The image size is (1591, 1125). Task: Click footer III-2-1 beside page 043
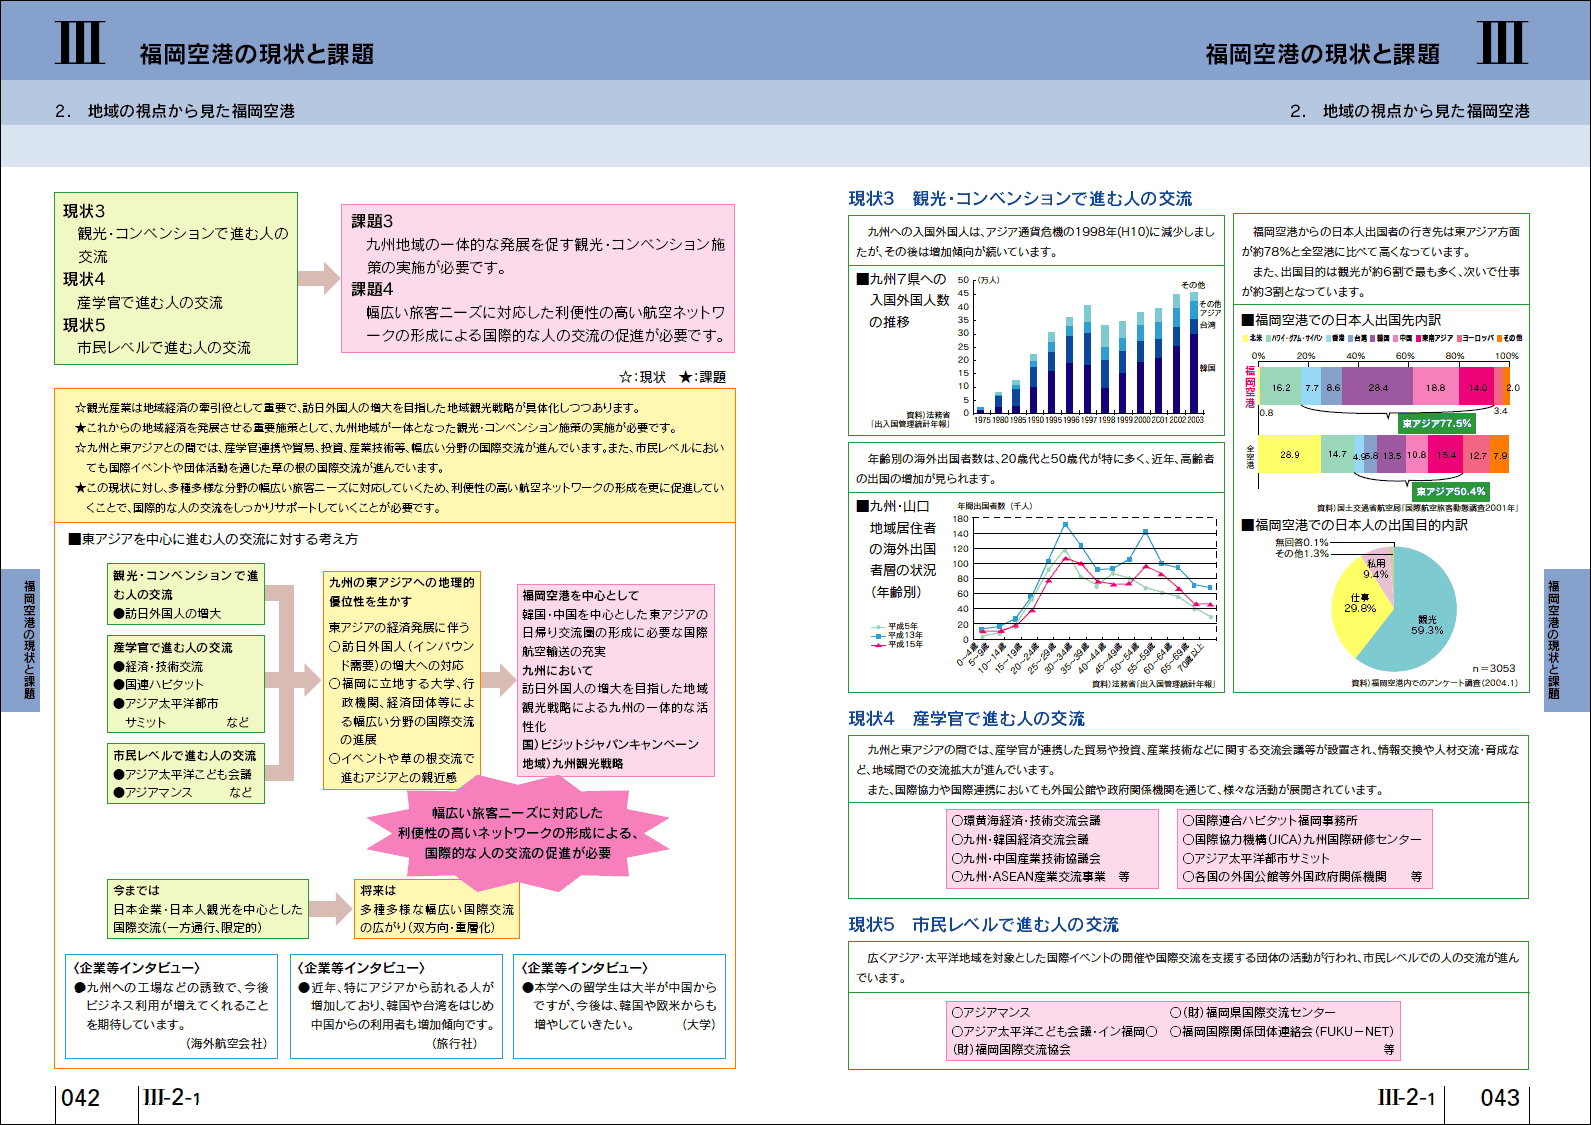(1406, 1098)
